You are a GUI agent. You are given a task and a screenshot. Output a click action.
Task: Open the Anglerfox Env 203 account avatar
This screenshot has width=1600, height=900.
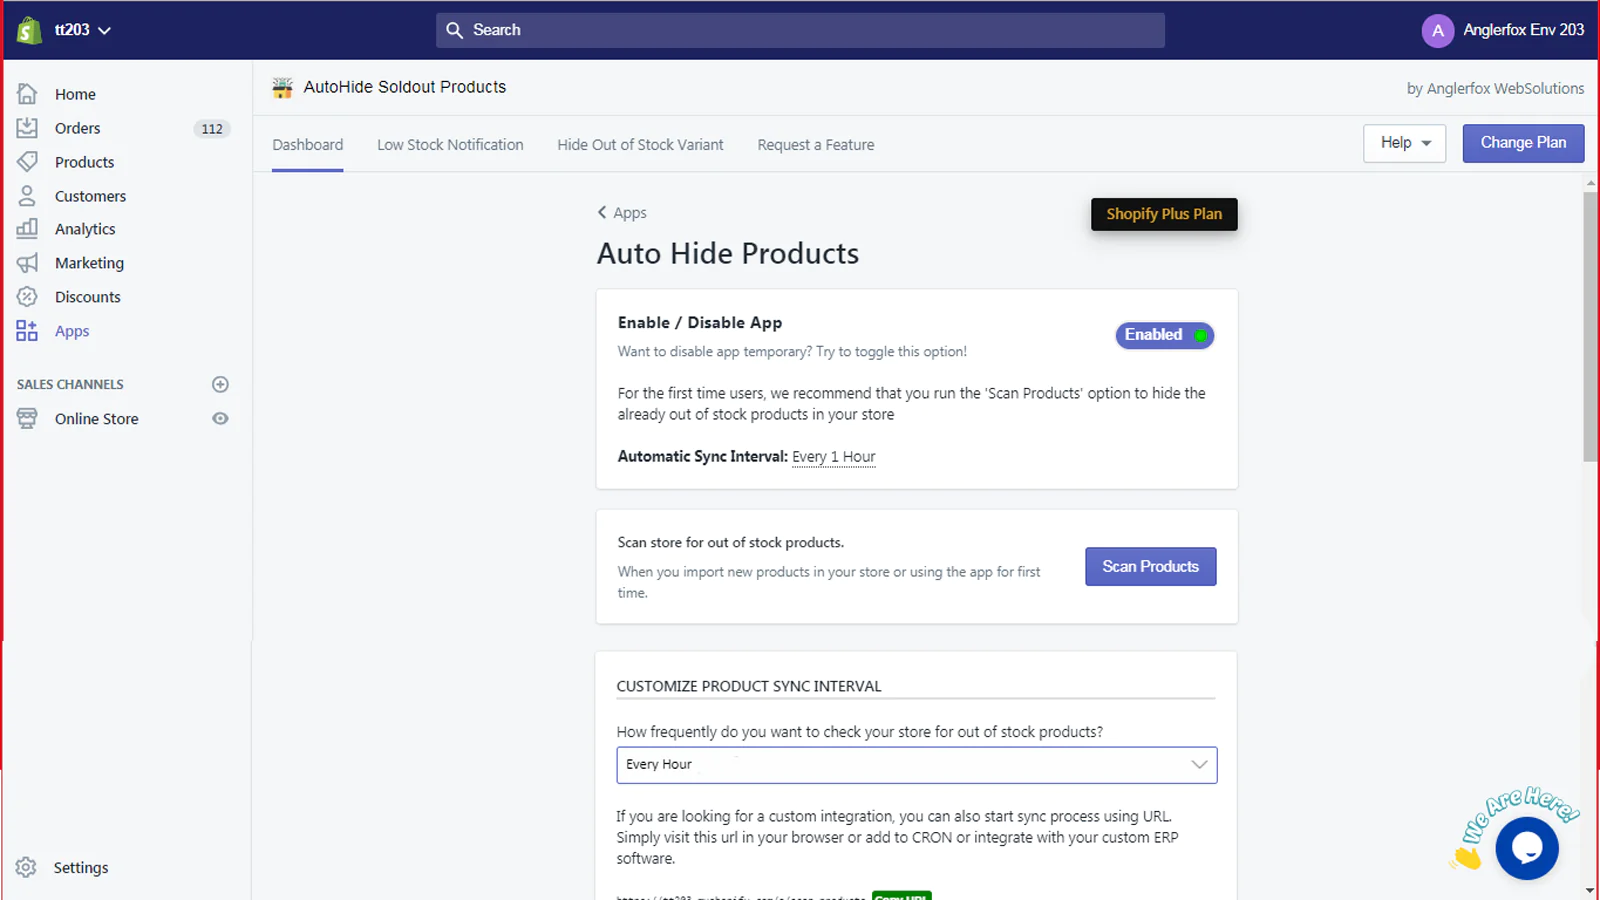click(1437, 30)
